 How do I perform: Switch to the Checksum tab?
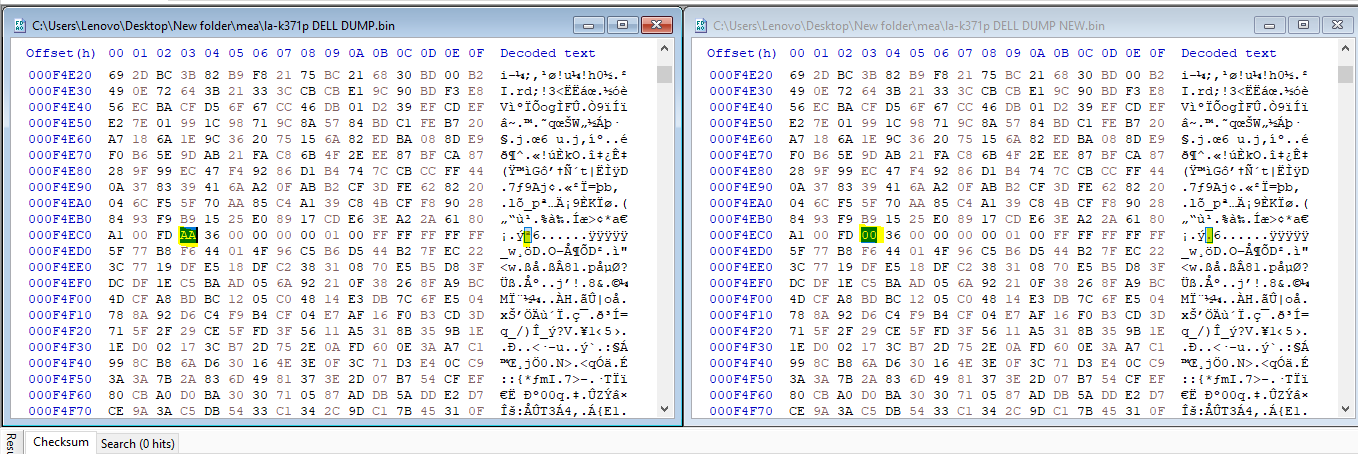click(x=60, y=442)
